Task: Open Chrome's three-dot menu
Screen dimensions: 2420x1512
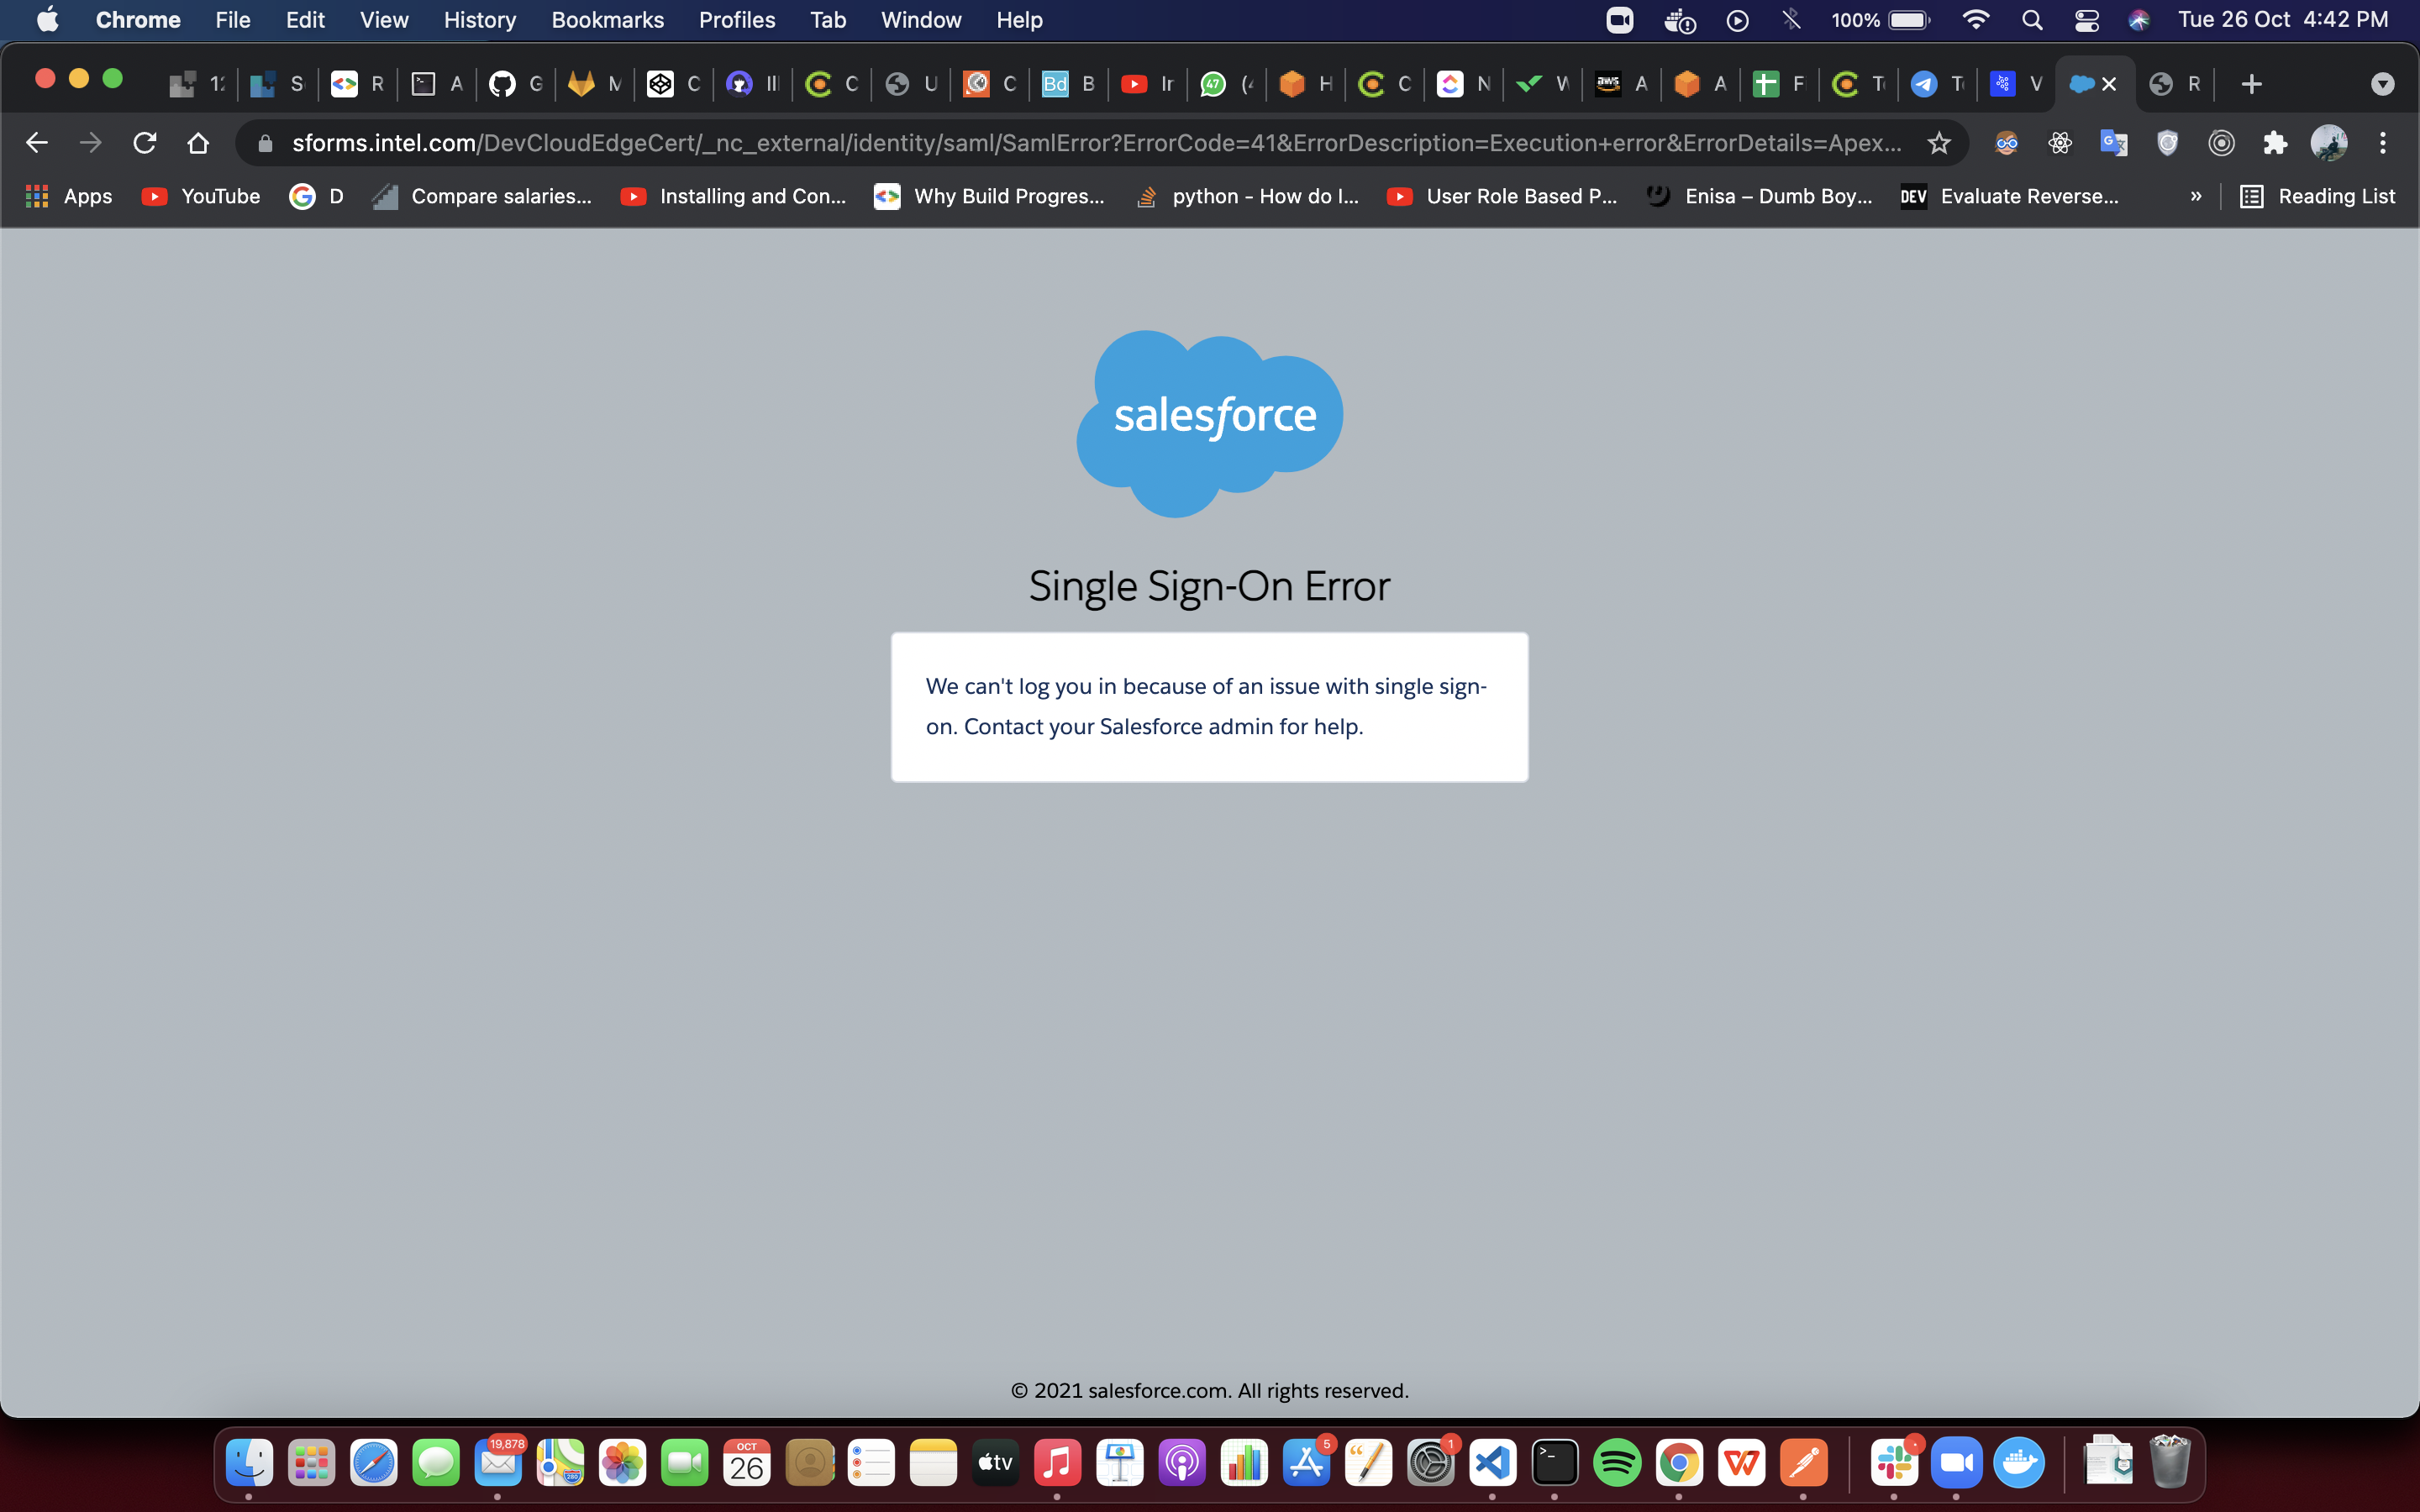Action: click(x=2384, y=143)
